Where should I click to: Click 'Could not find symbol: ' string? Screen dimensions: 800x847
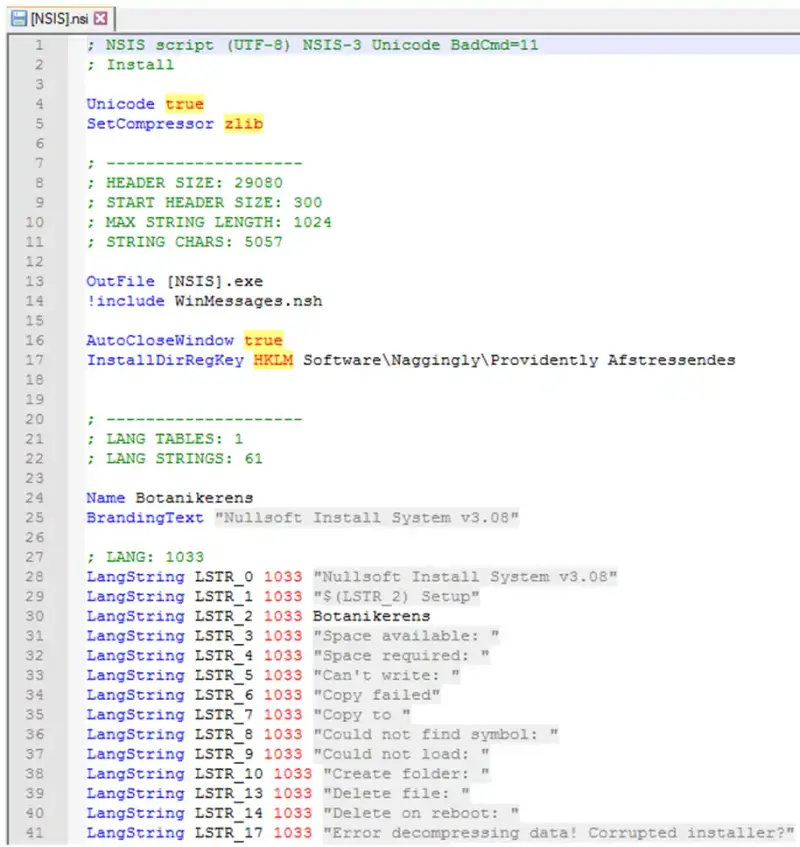coord(435,734)
